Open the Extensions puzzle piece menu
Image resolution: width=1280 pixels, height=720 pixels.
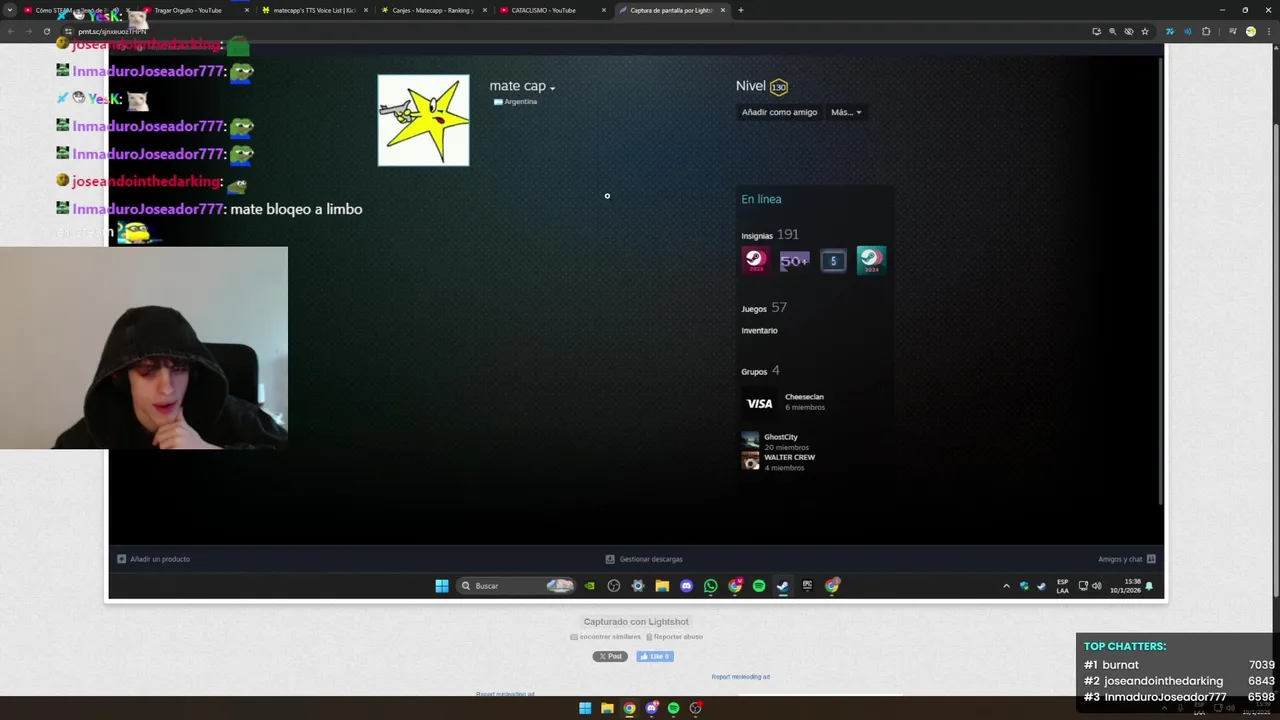(x=1206, y=31)
